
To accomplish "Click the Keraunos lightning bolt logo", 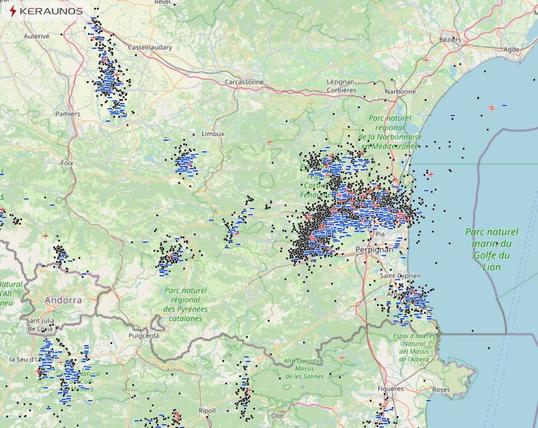I will (13, 11).
